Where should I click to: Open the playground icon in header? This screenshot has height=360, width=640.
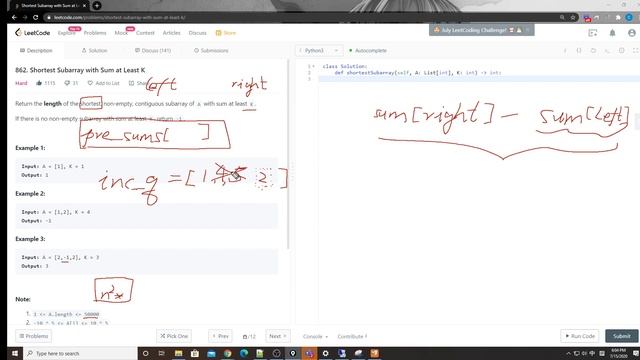point(593,33)
